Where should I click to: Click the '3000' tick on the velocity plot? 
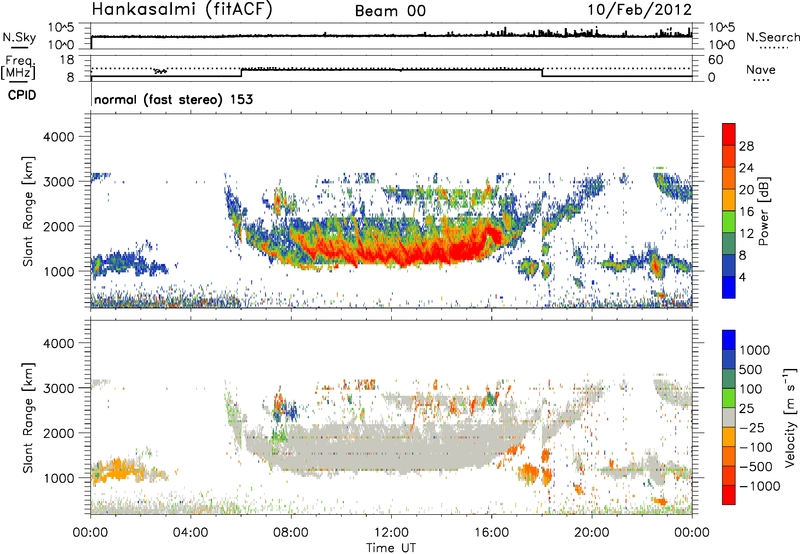[58, 388]
